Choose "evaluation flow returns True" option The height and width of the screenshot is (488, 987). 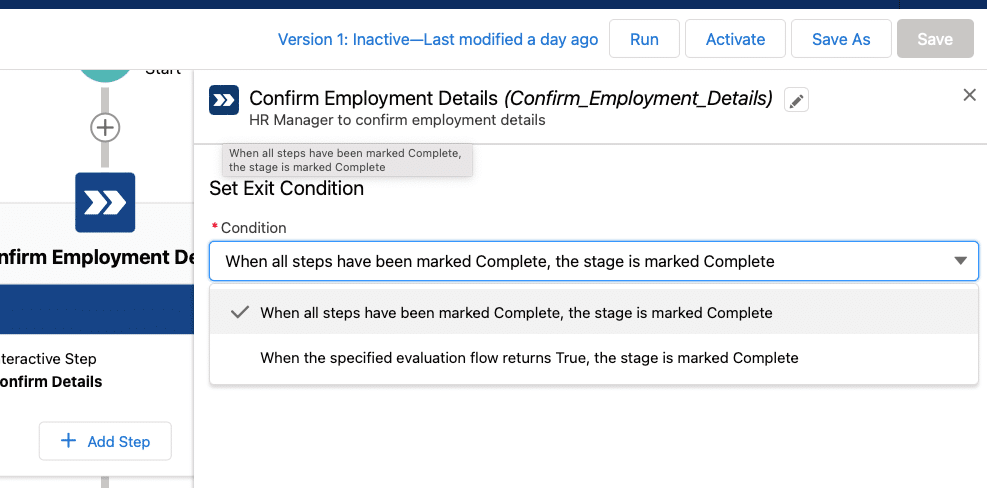tap(529, 357)
